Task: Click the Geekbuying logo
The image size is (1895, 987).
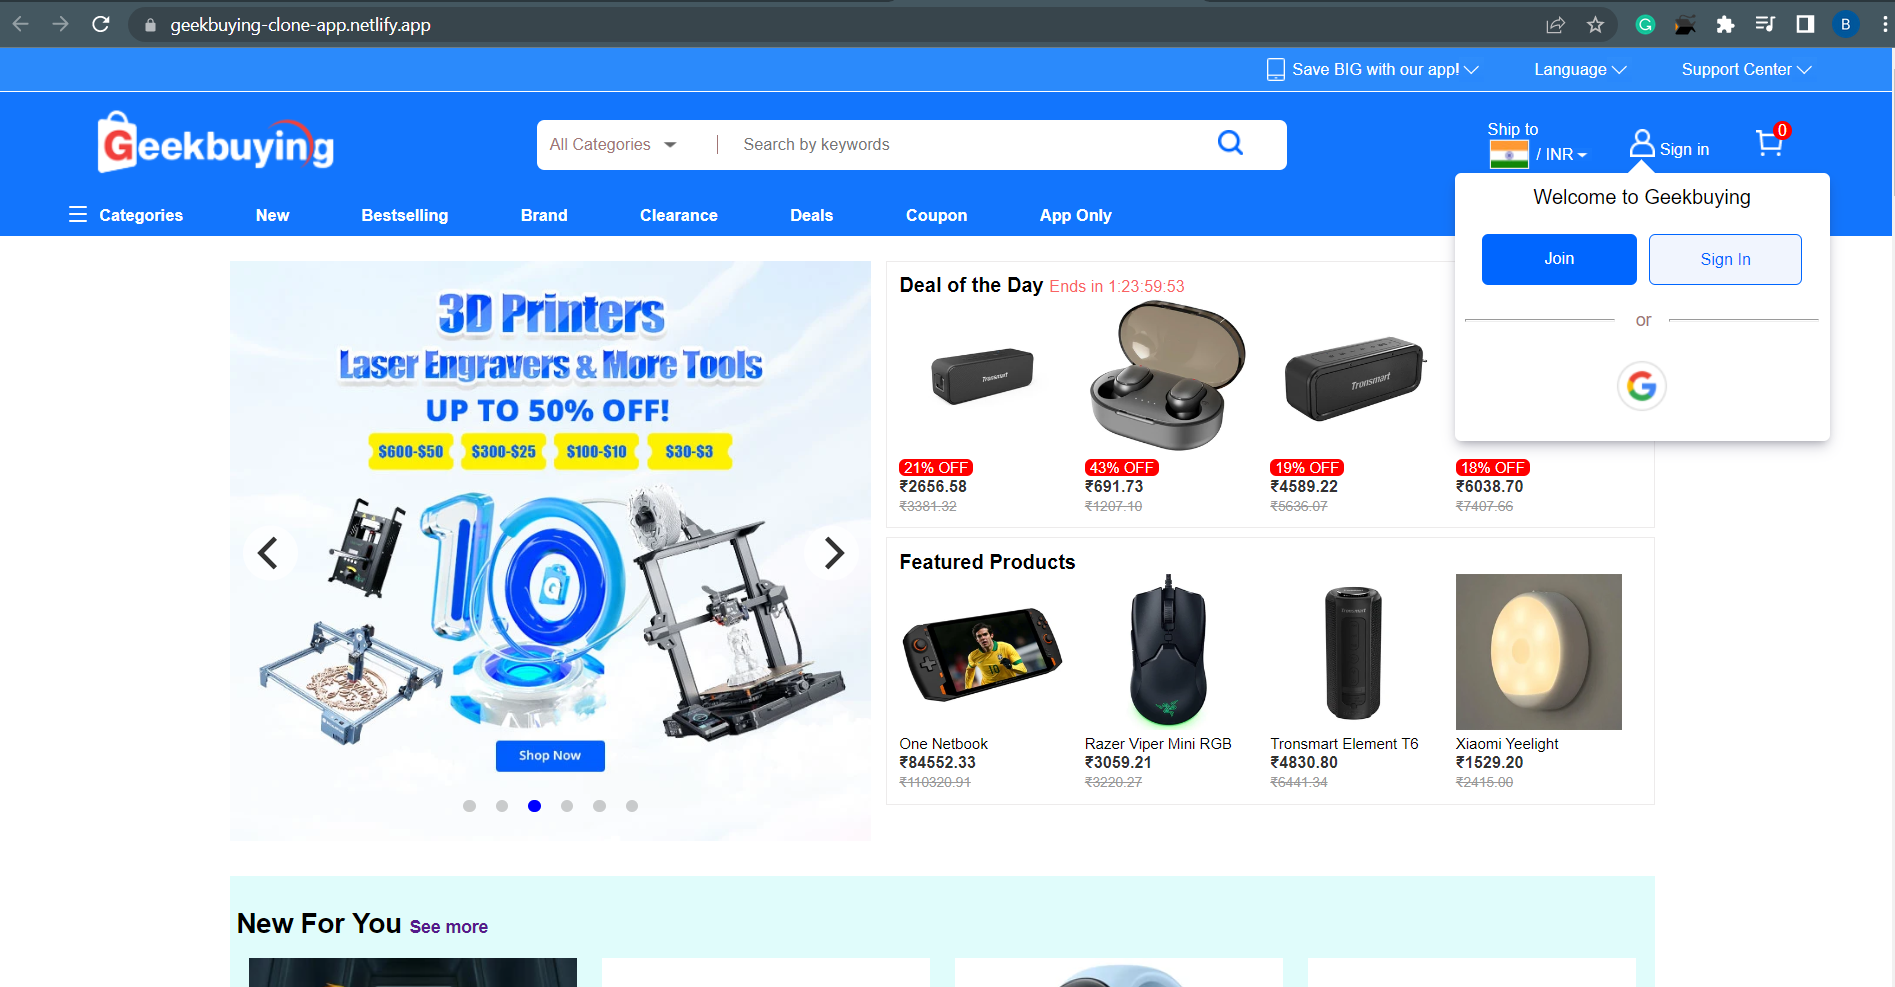Action: tap(216, 143)
